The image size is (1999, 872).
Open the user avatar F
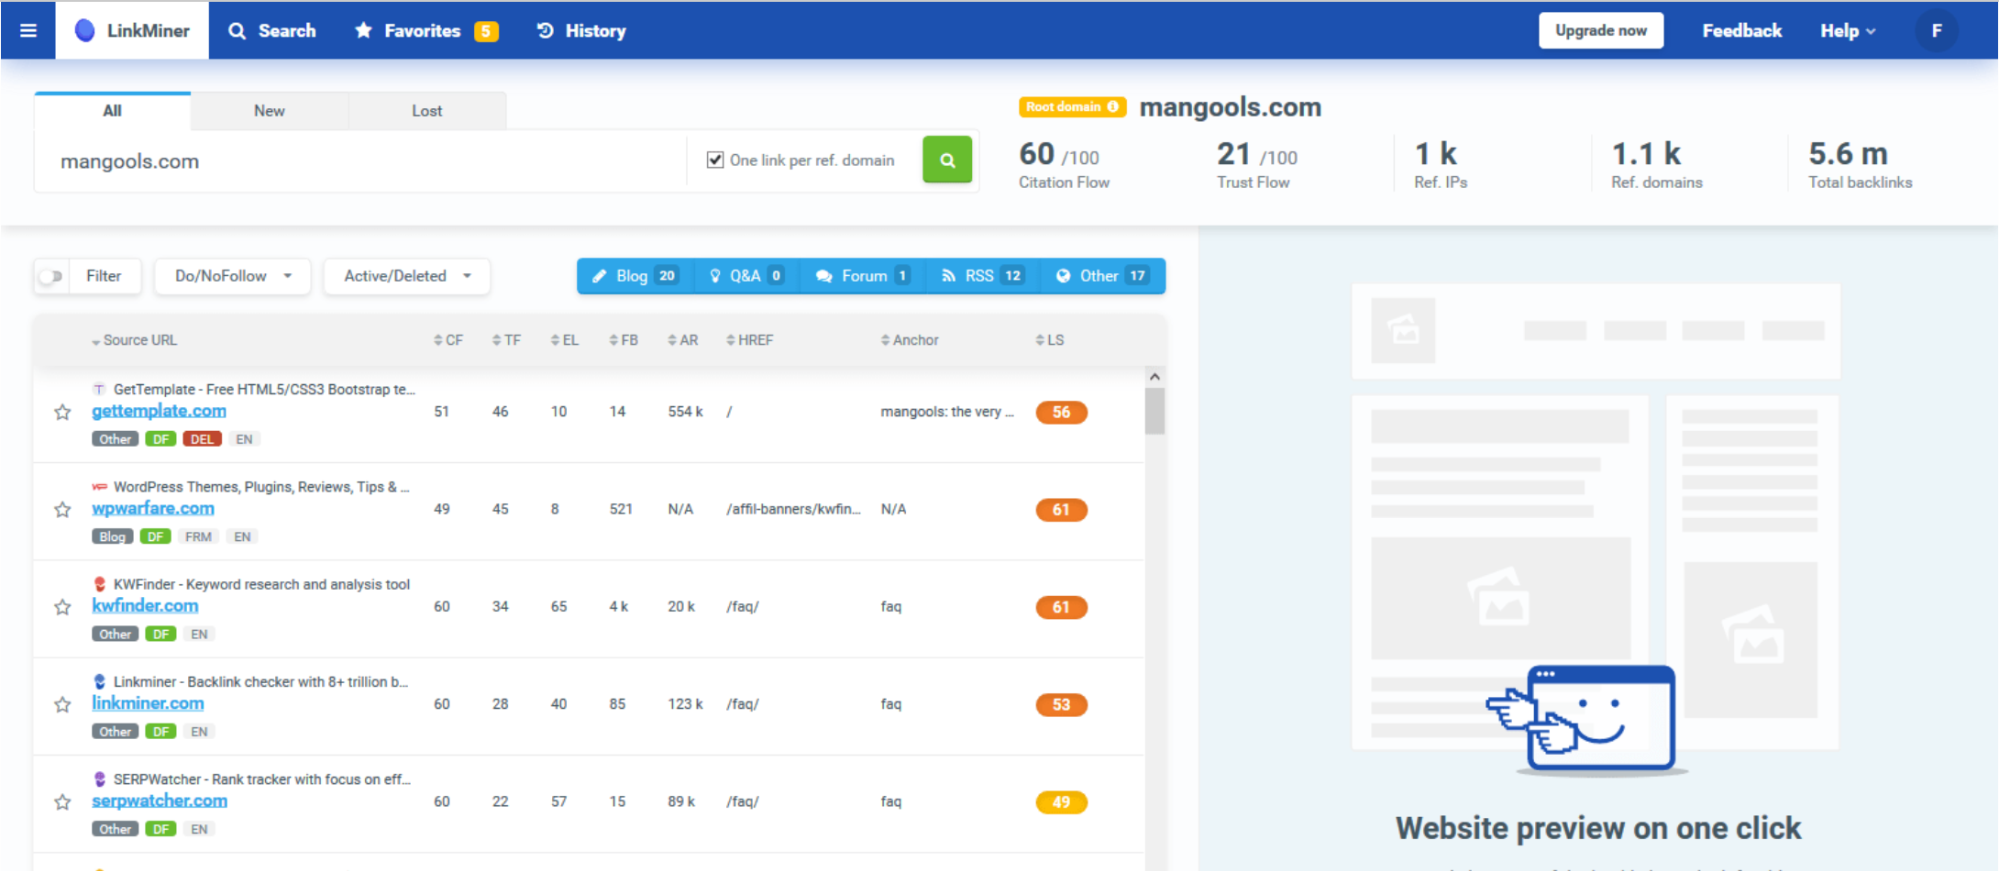1936,30
